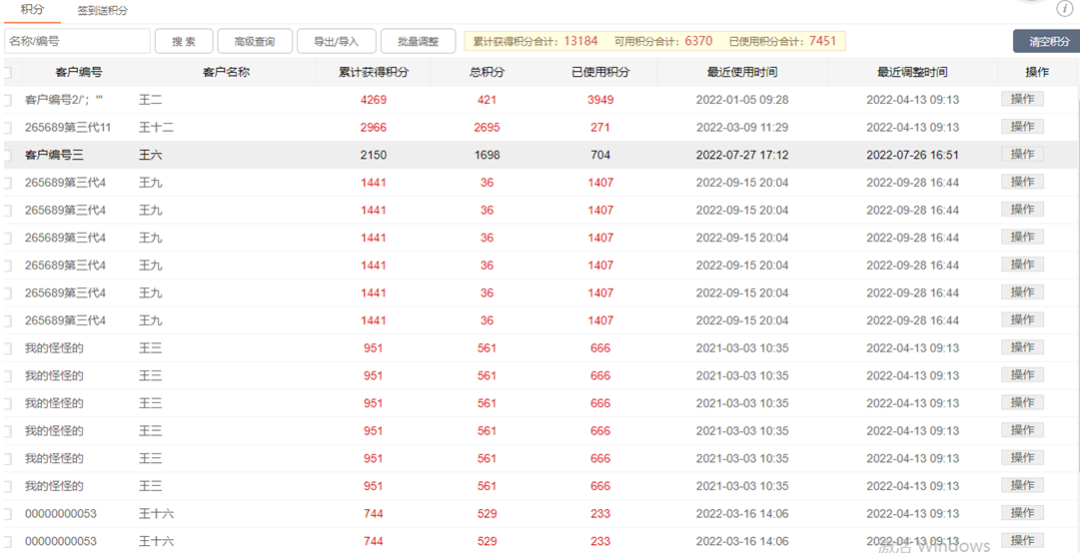Open the 操作 menu for 王二's row
Image resolution: width=1080 pixels, height=553 pixels.
click(1022, 99)
